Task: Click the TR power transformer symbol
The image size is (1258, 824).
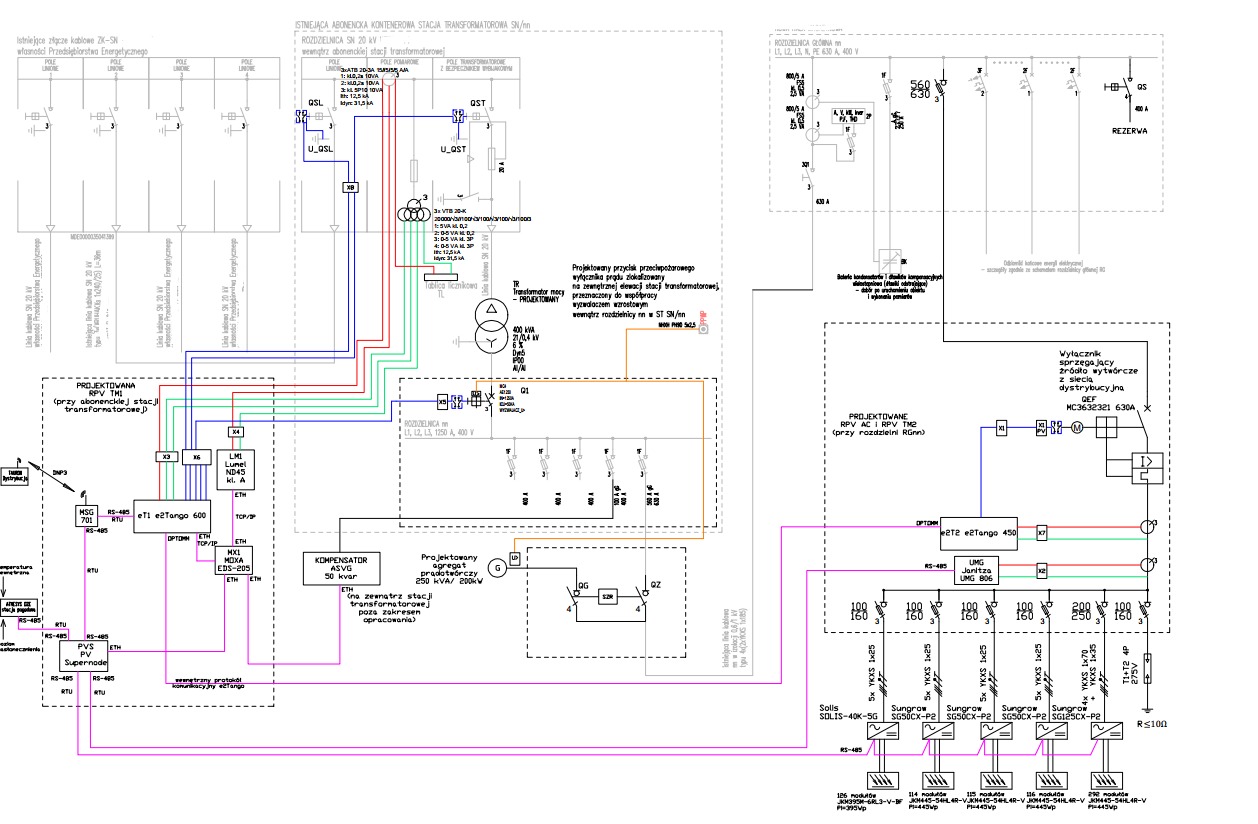Action: (492, 325)
